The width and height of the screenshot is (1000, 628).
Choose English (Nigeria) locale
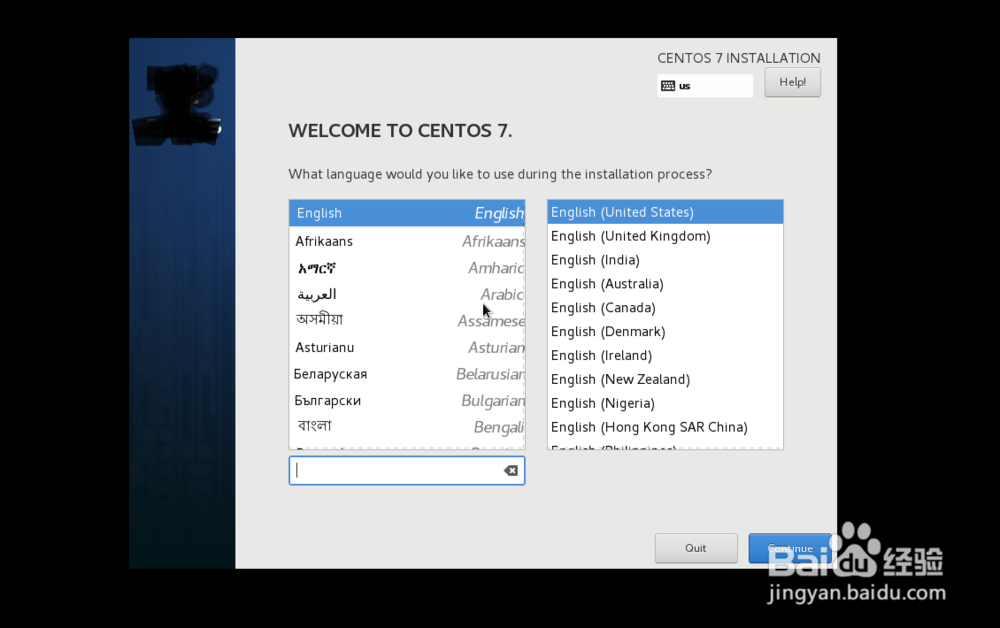(x=665, y=404)
